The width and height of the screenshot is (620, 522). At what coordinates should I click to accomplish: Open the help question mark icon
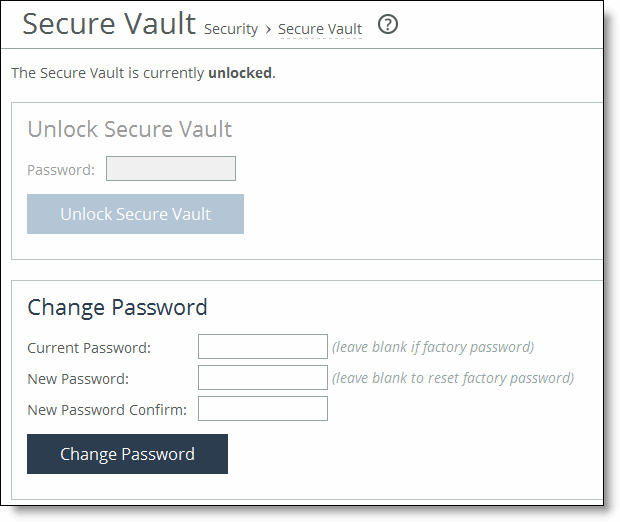point(388,25)
